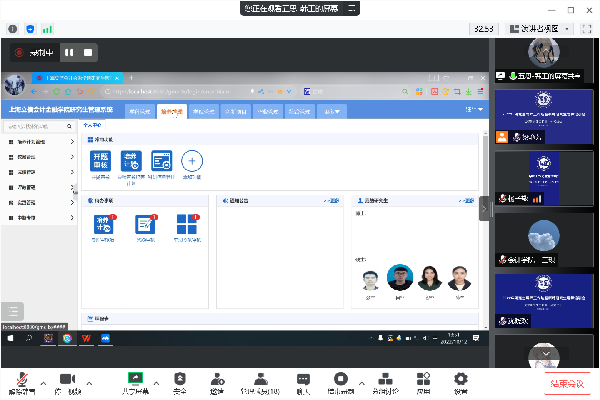Click the blue security shield status icon
Viewport: 600px width, 400px height.
point(30,29)
